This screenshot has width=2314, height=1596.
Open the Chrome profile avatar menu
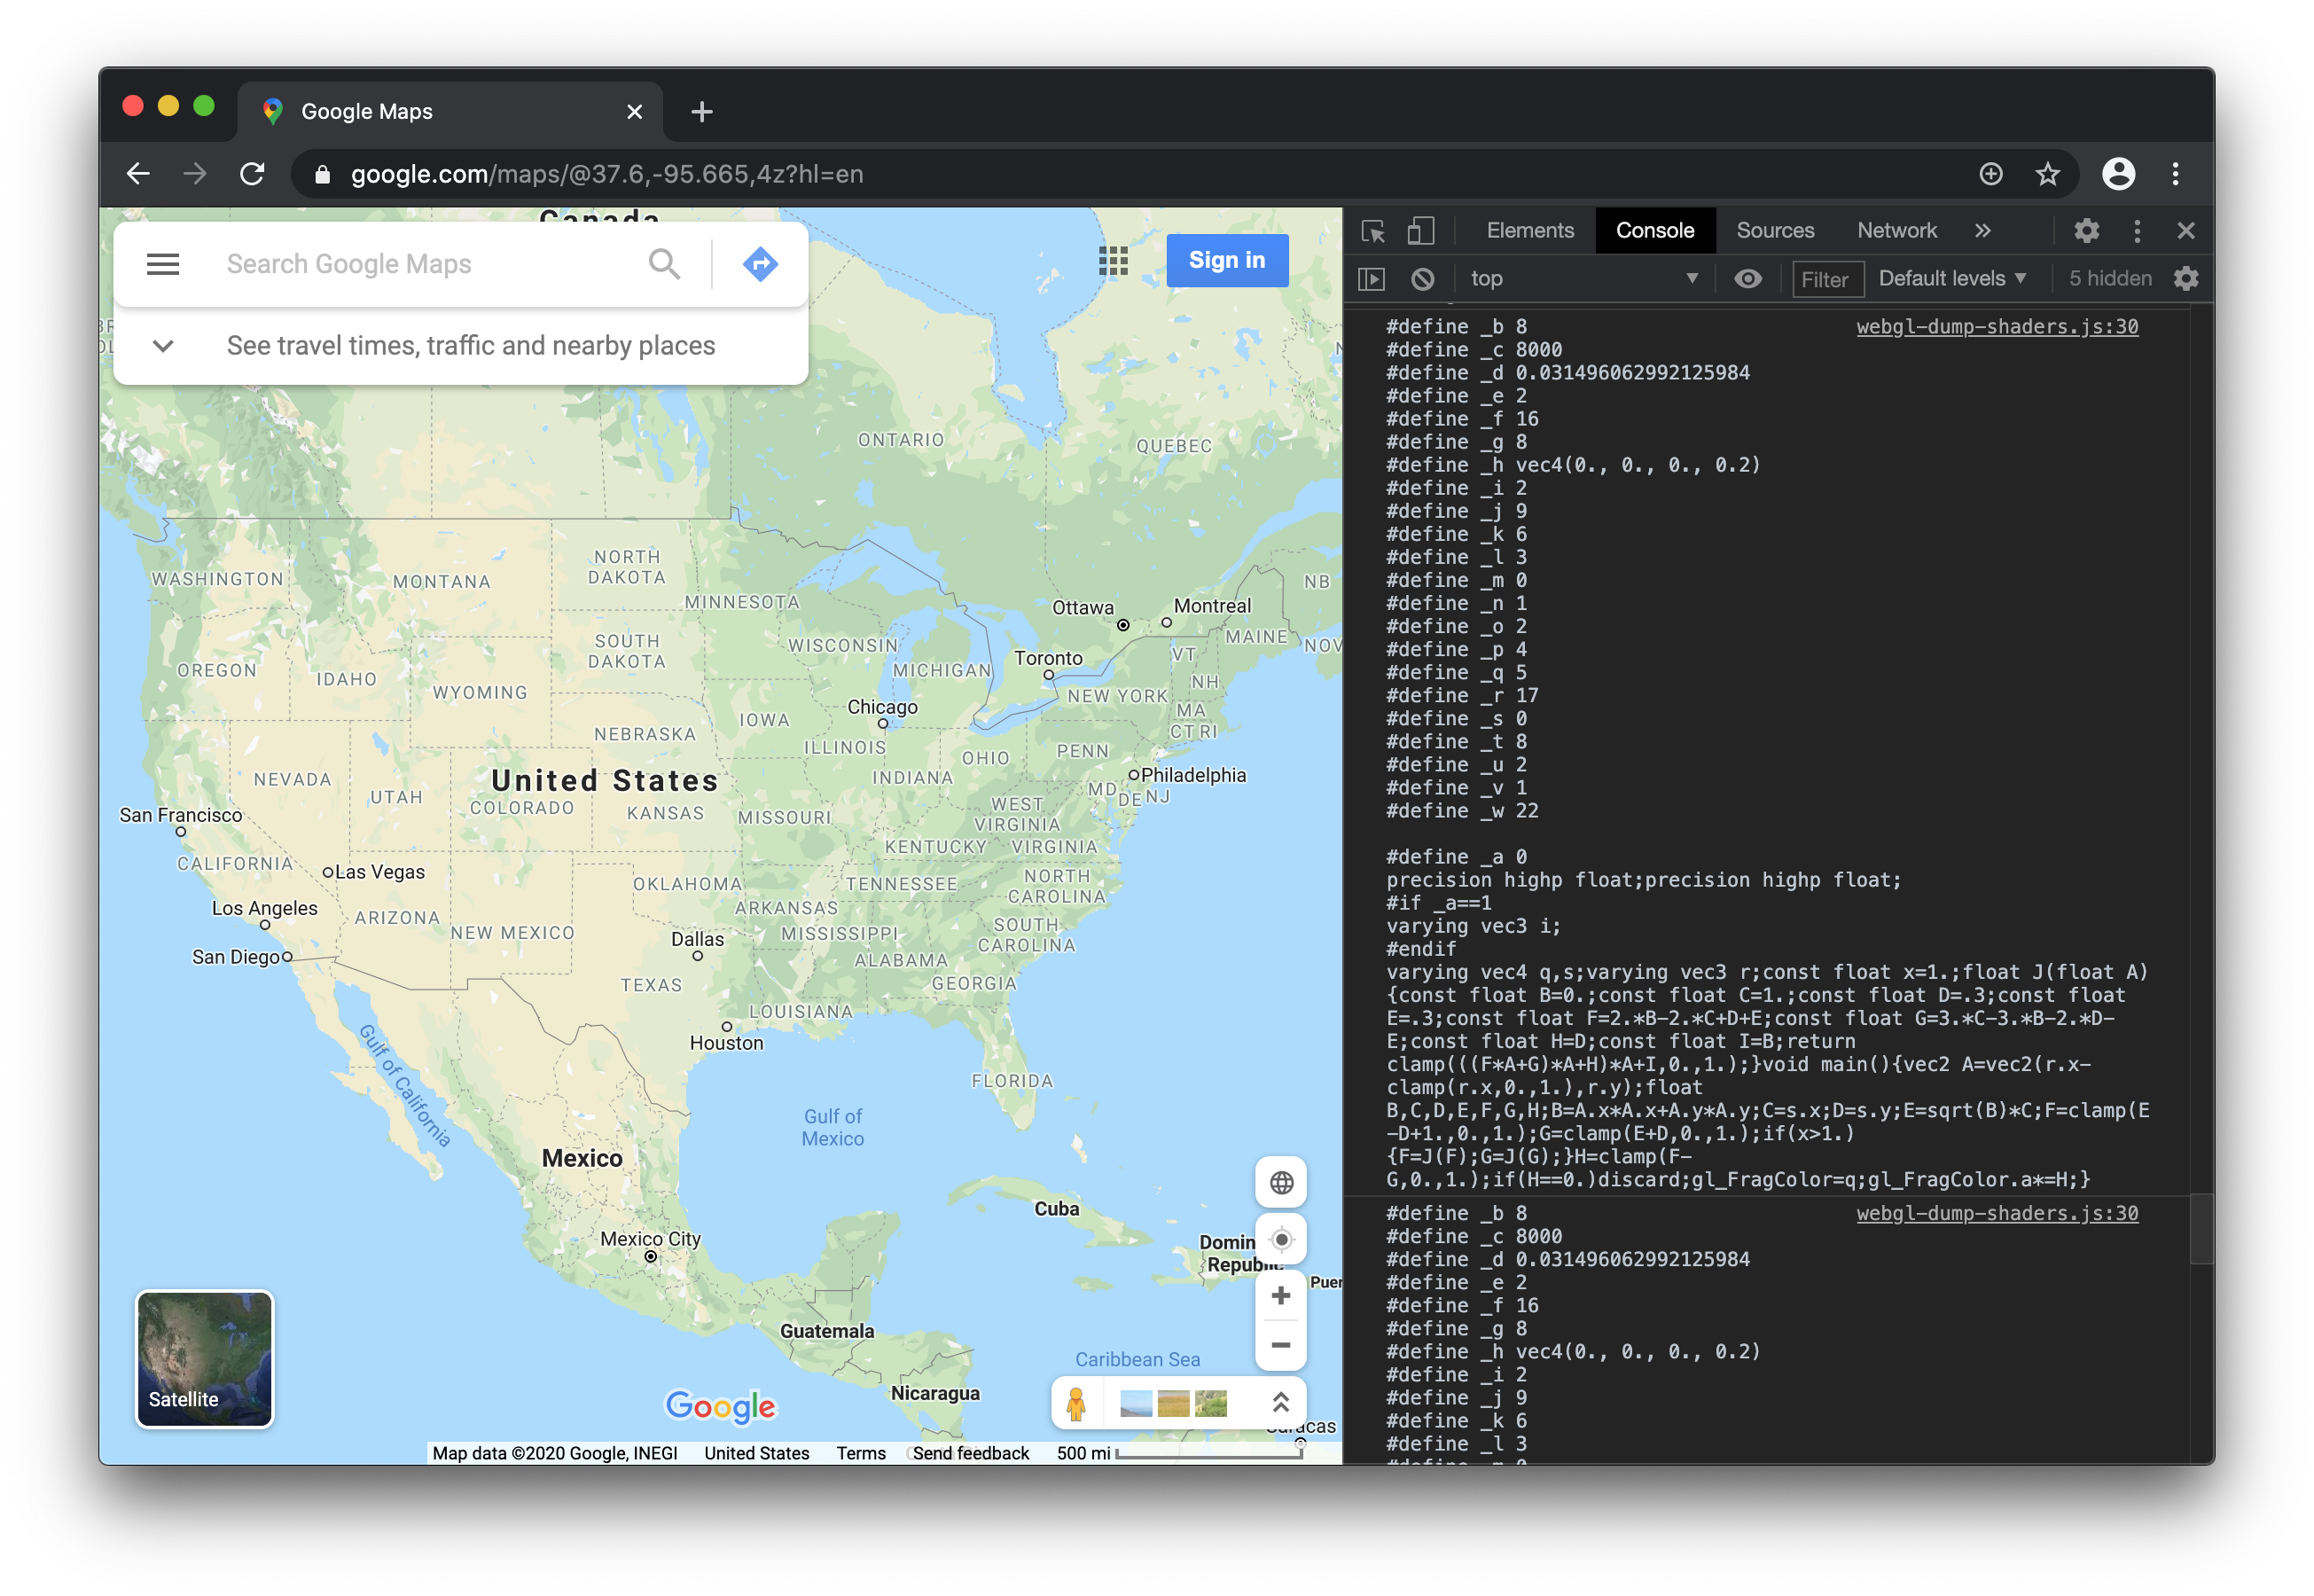(x=2119, y=174)
